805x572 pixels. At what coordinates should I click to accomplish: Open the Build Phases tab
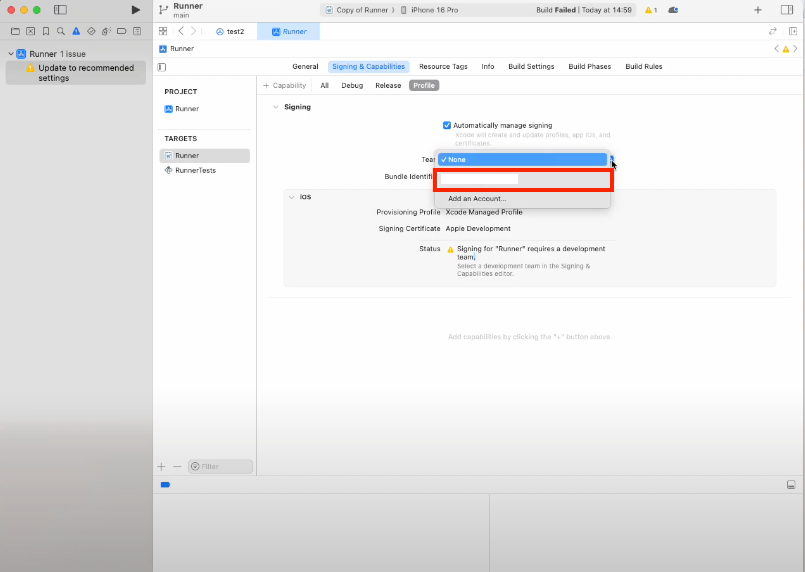pos(589,67)
